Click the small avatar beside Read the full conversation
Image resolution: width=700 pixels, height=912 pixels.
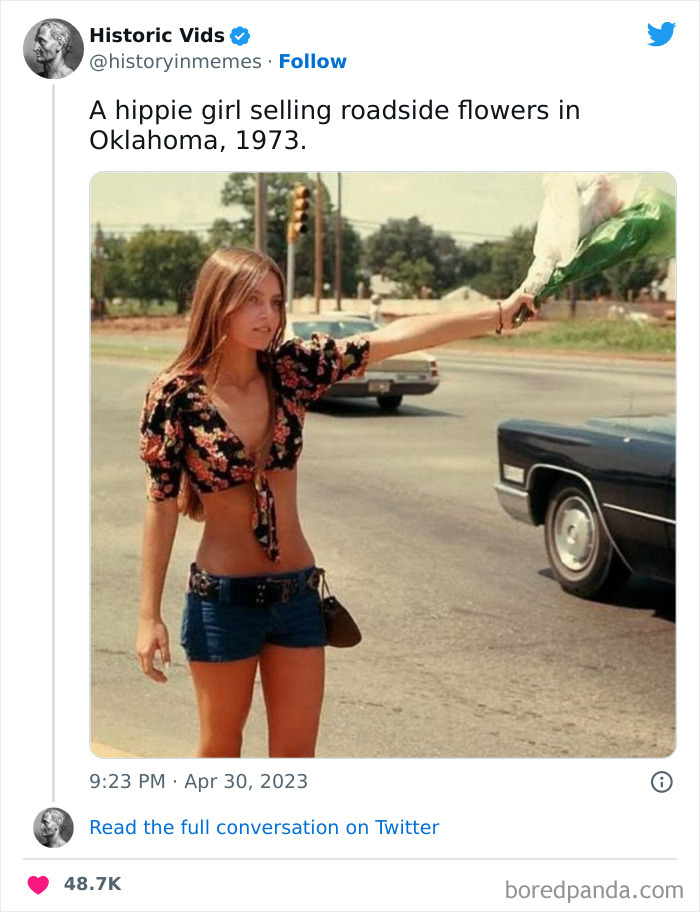pos(53,827)
